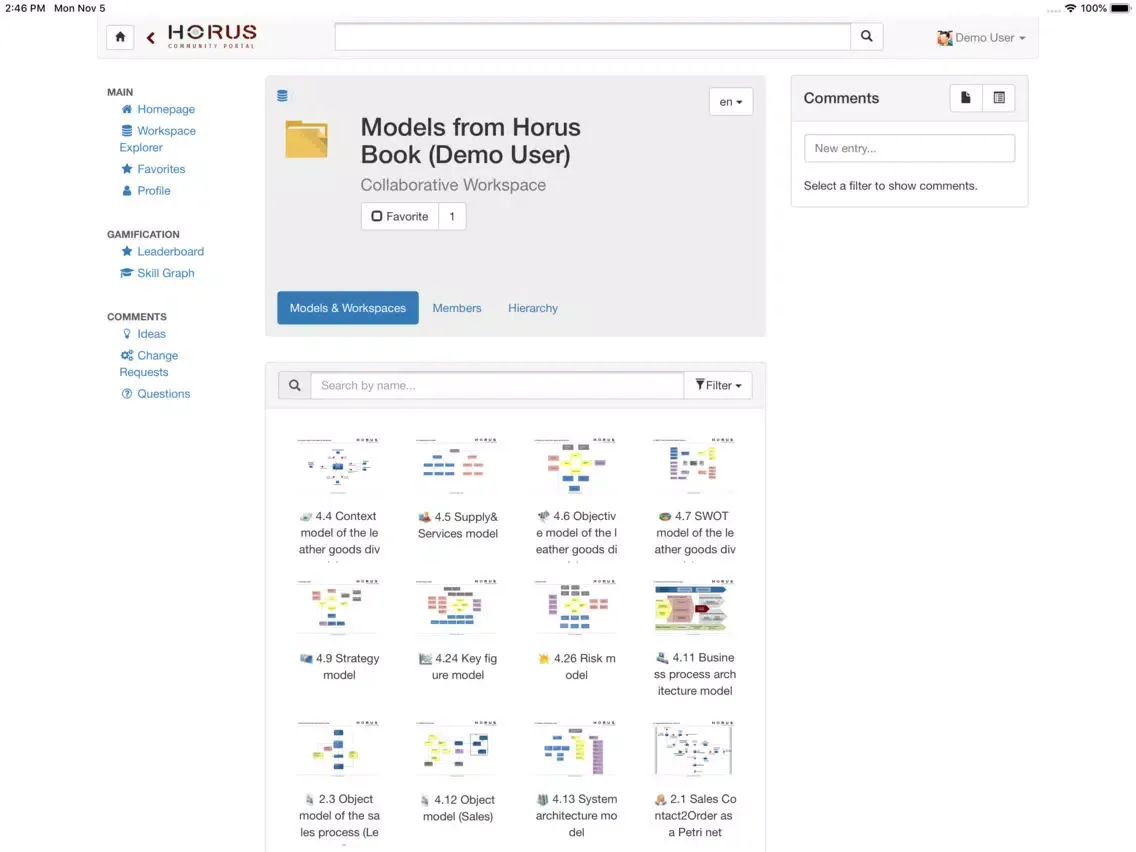The image size is (1136, 852).
Task: Open the Profile page link
Action: [x=154, y=191]
